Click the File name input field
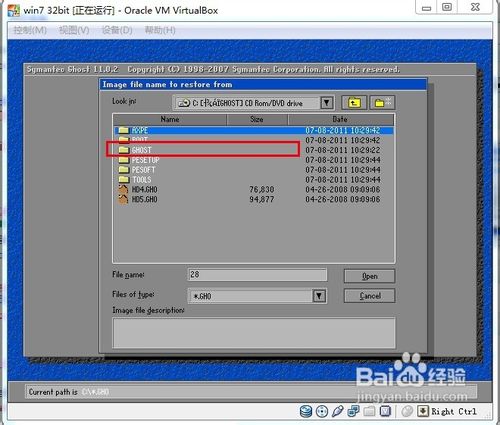500x425 pixels. point(257,275)
